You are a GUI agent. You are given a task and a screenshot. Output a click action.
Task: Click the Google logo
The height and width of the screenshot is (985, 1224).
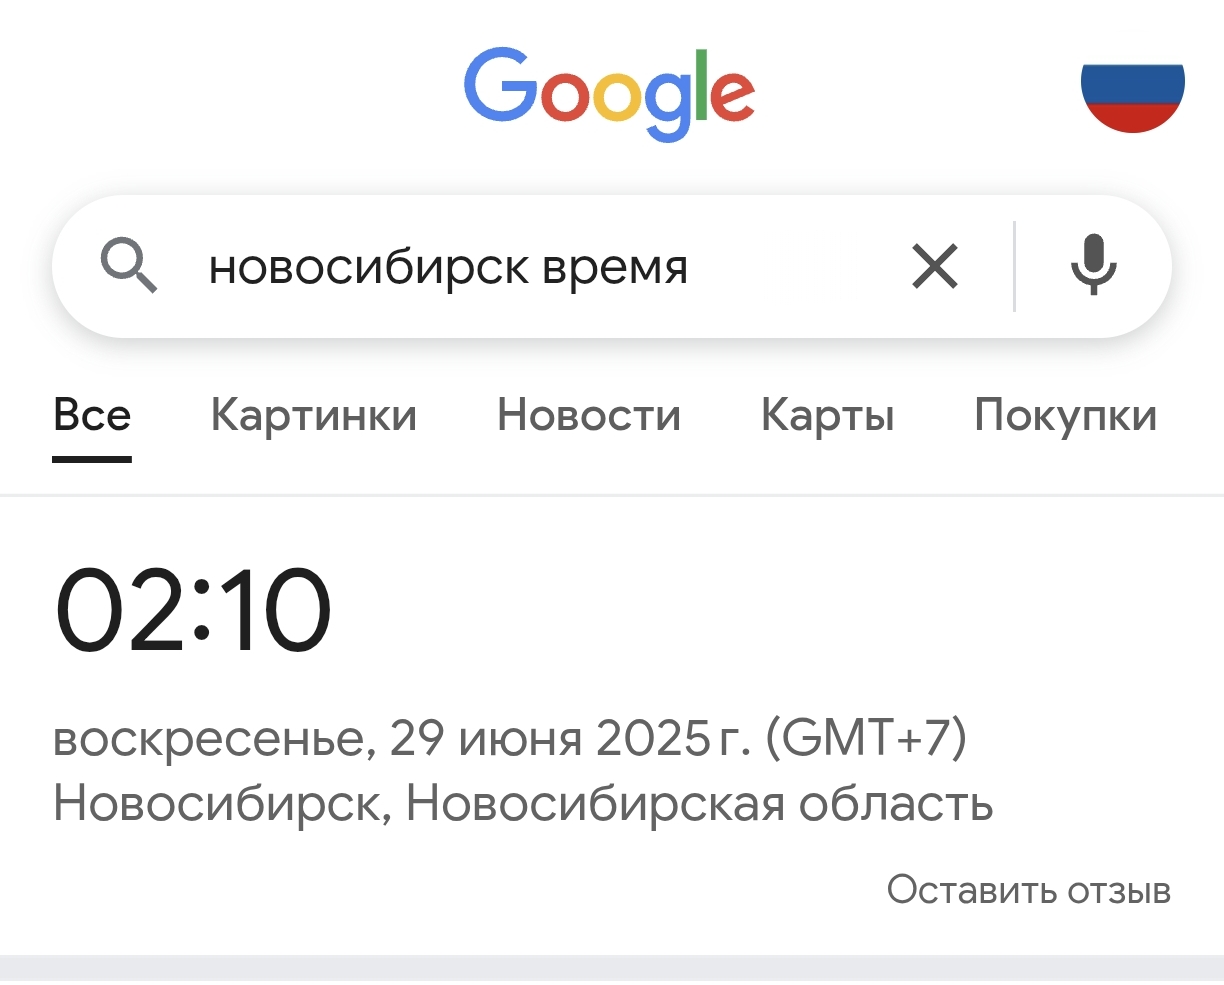point(609,93)
